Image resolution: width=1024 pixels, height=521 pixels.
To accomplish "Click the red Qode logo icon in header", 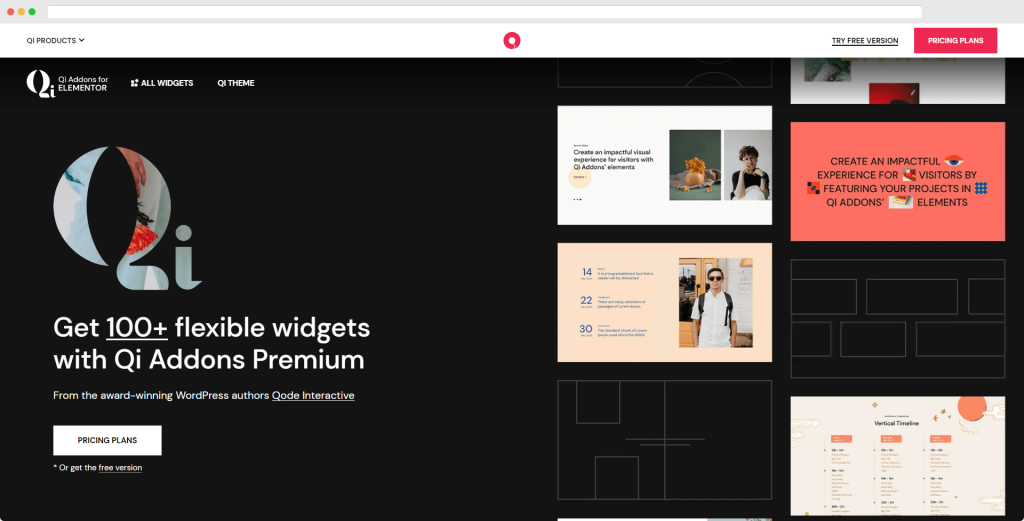I will click(511, 40).
